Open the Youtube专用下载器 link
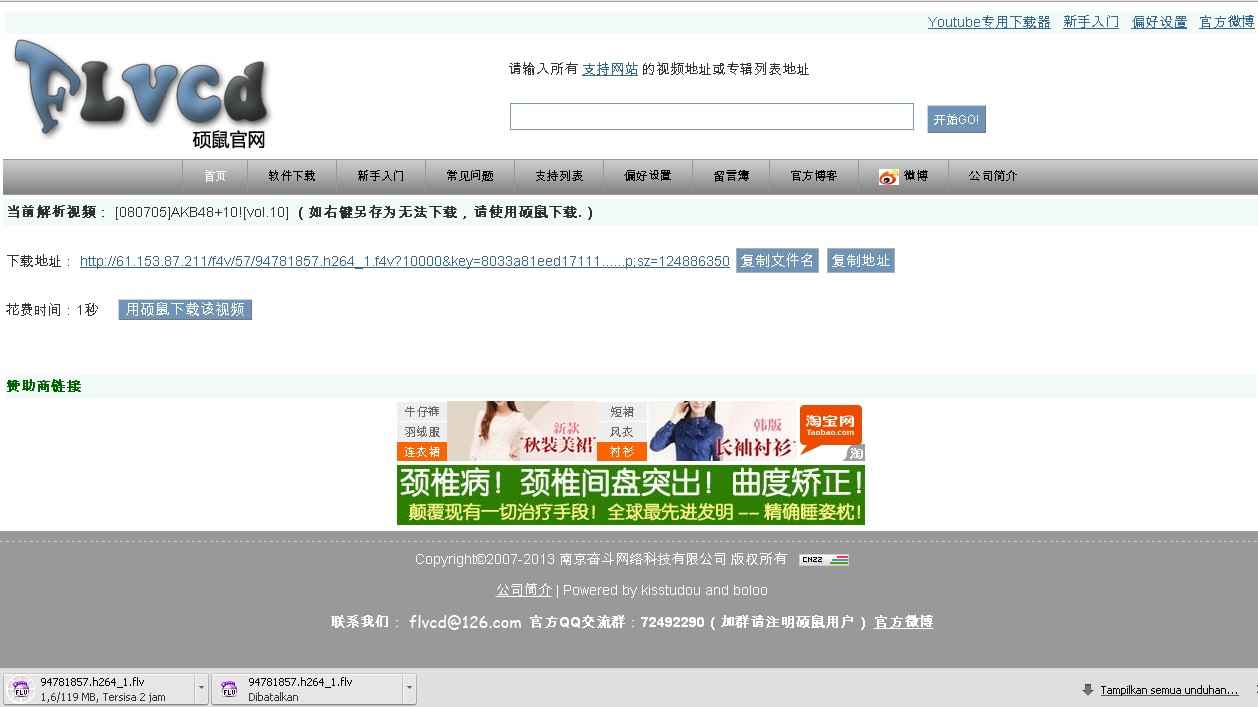The height and width of the screenshot is (707, 1258). (988, 21)
